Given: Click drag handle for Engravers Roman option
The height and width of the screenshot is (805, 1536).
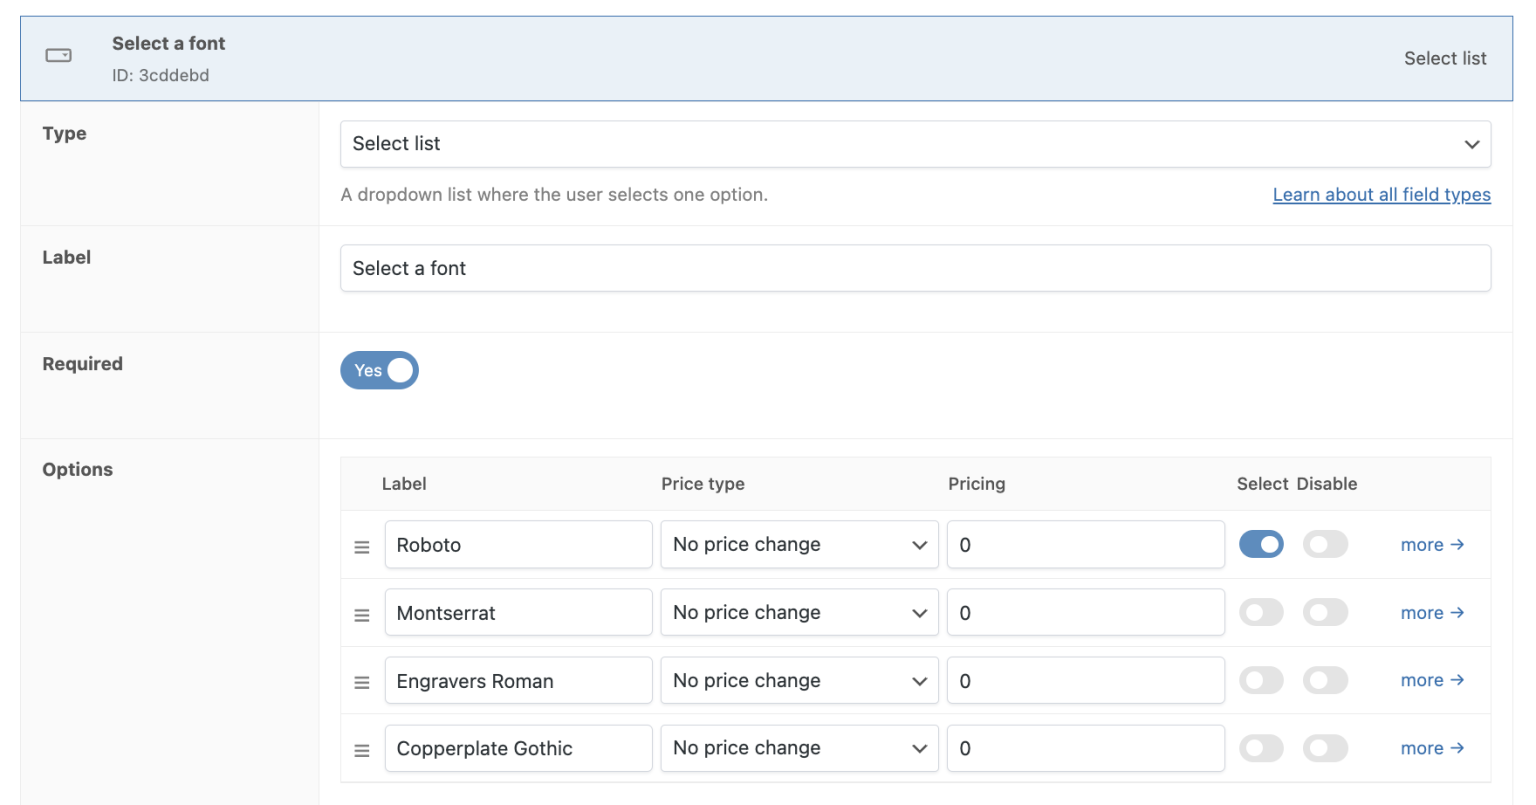Looking at the screenshot, I should (362, 683).
